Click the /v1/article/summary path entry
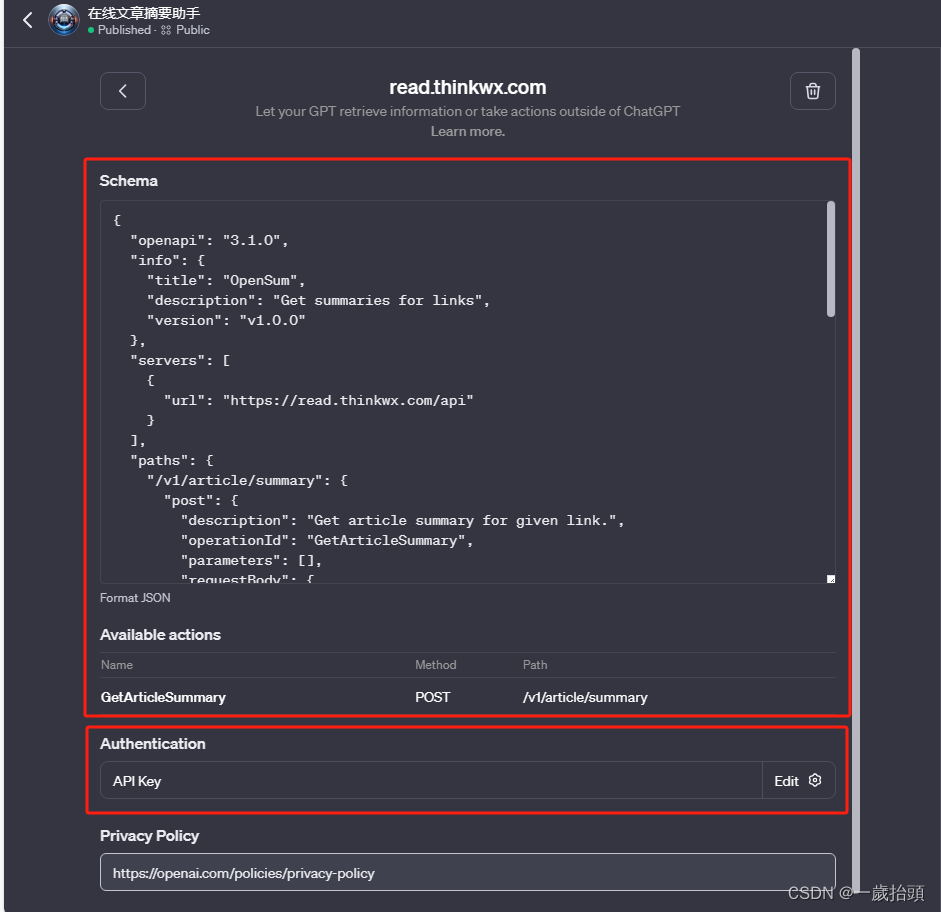The height and width of the screenshot is (912, 941). coord(585,697)
